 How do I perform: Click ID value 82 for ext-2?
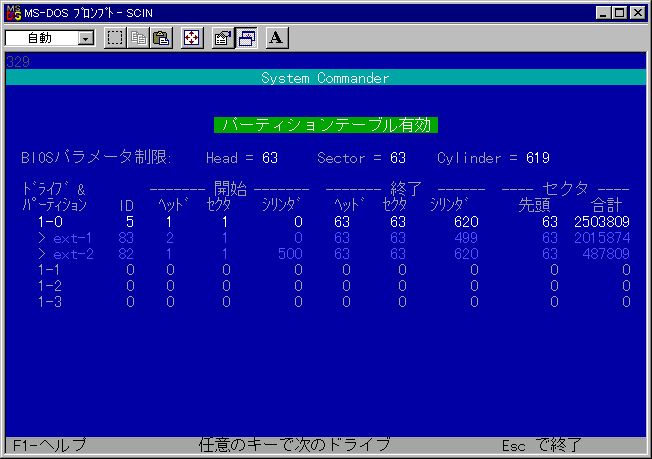(126, 254)
